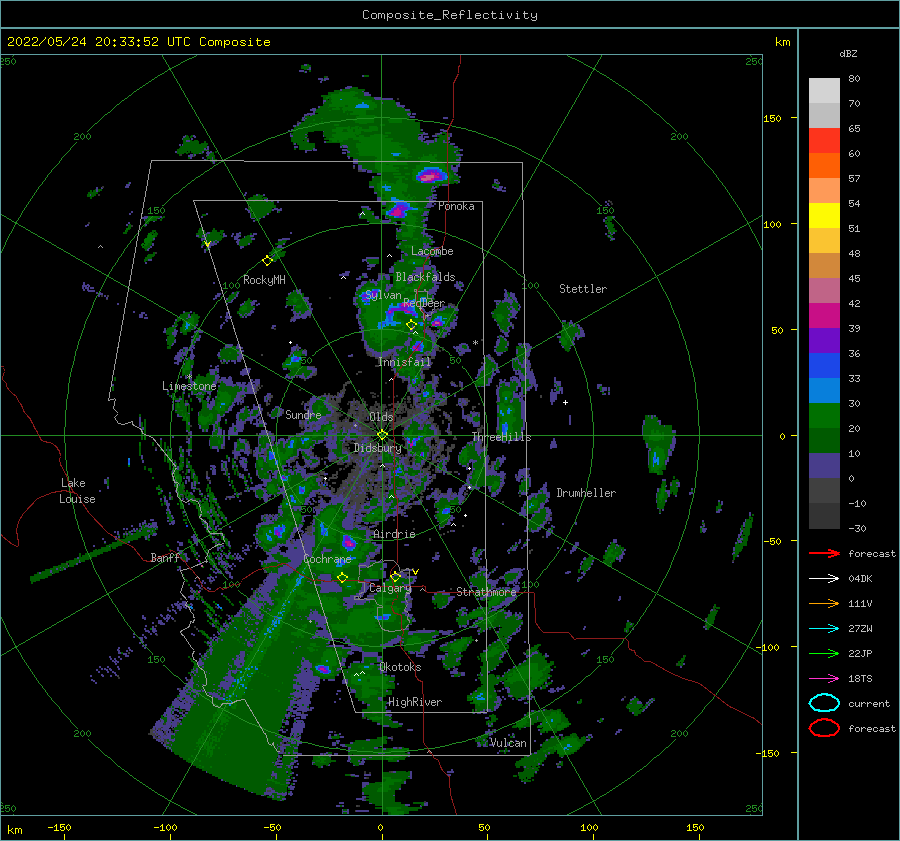
Task: Click the magenta 18TS arrow icon
Action: coord(824,679)
